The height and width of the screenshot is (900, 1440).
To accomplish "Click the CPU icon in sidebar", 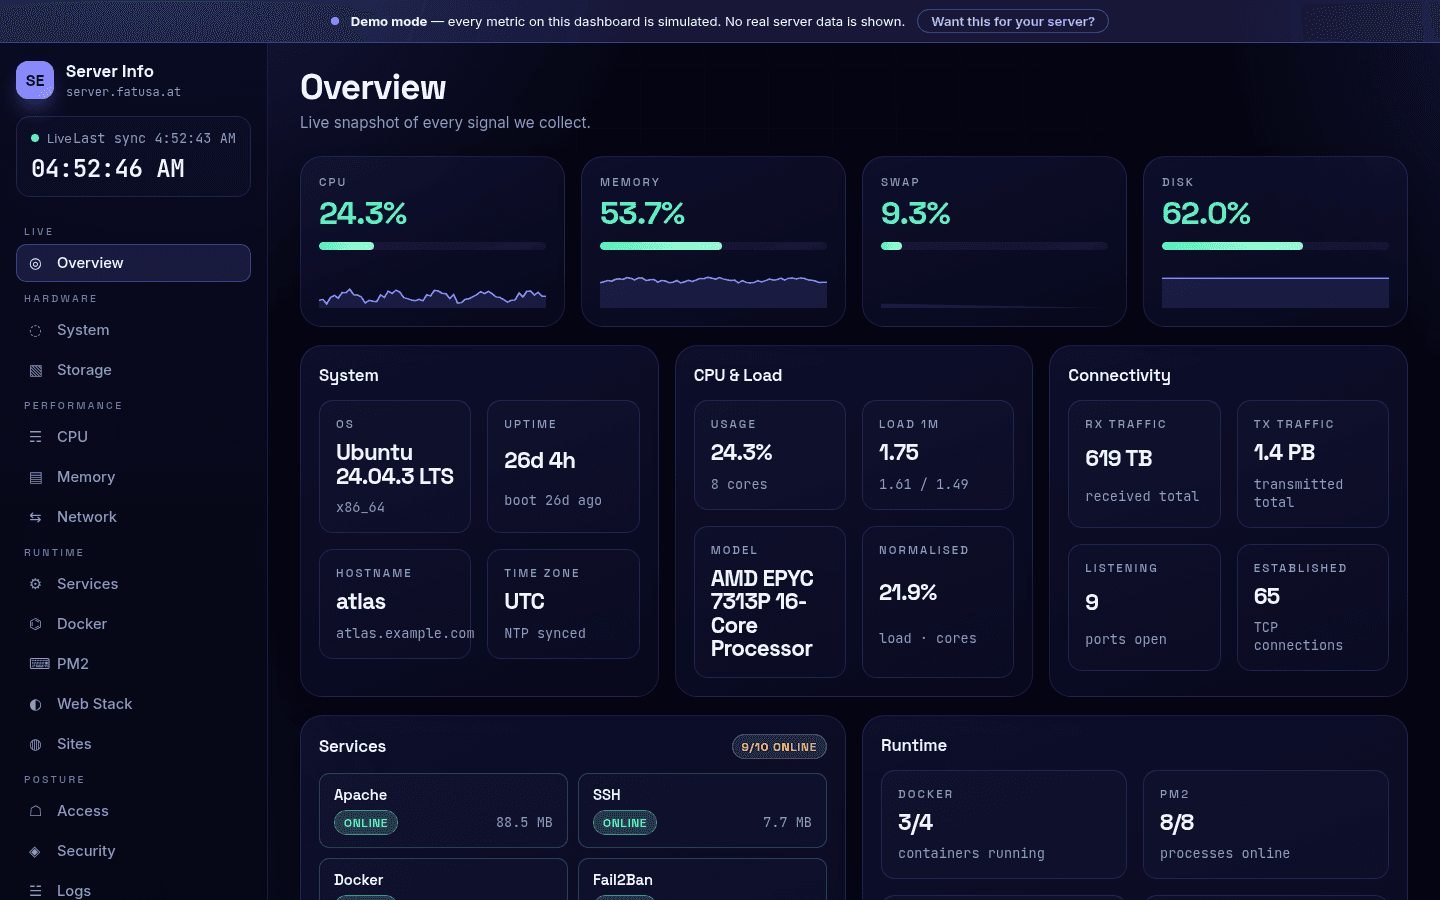I will point(36,438).
